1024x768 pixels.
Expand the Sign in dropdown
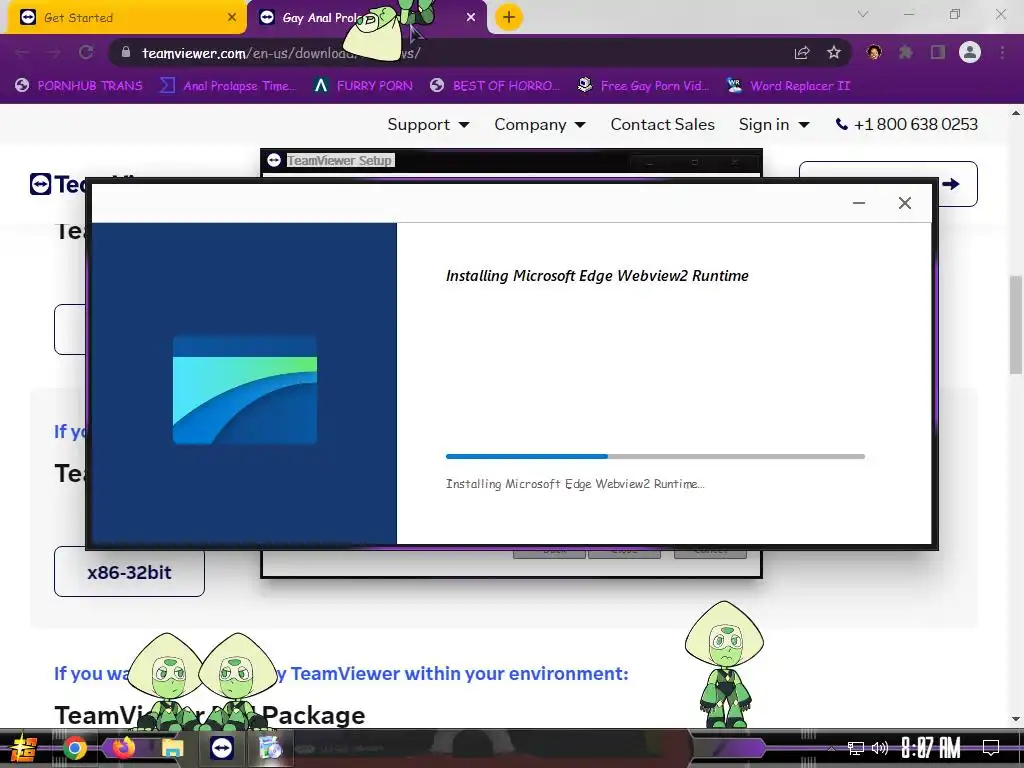pos(774,124)
